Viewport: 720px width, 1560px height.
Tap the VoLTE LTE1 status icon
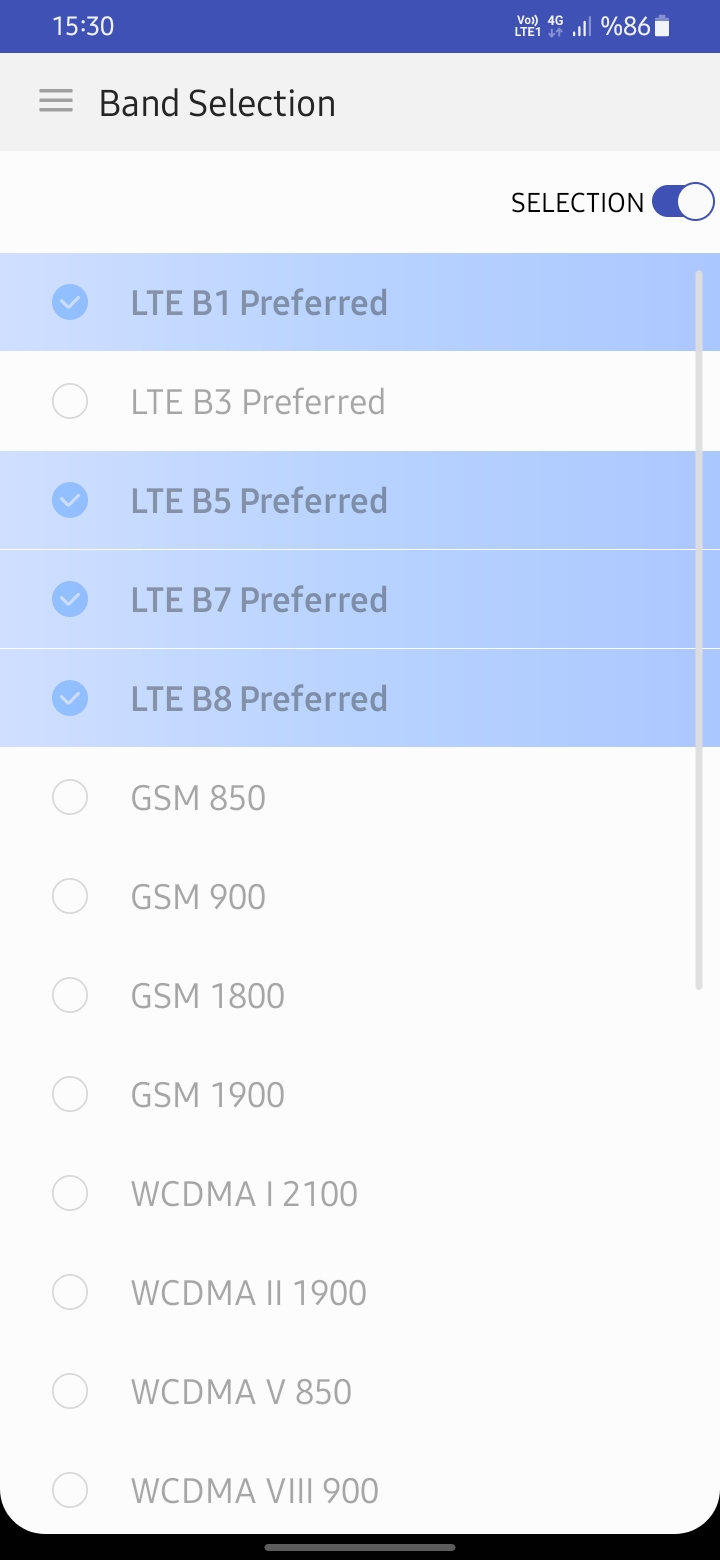[x=527, y=27]
